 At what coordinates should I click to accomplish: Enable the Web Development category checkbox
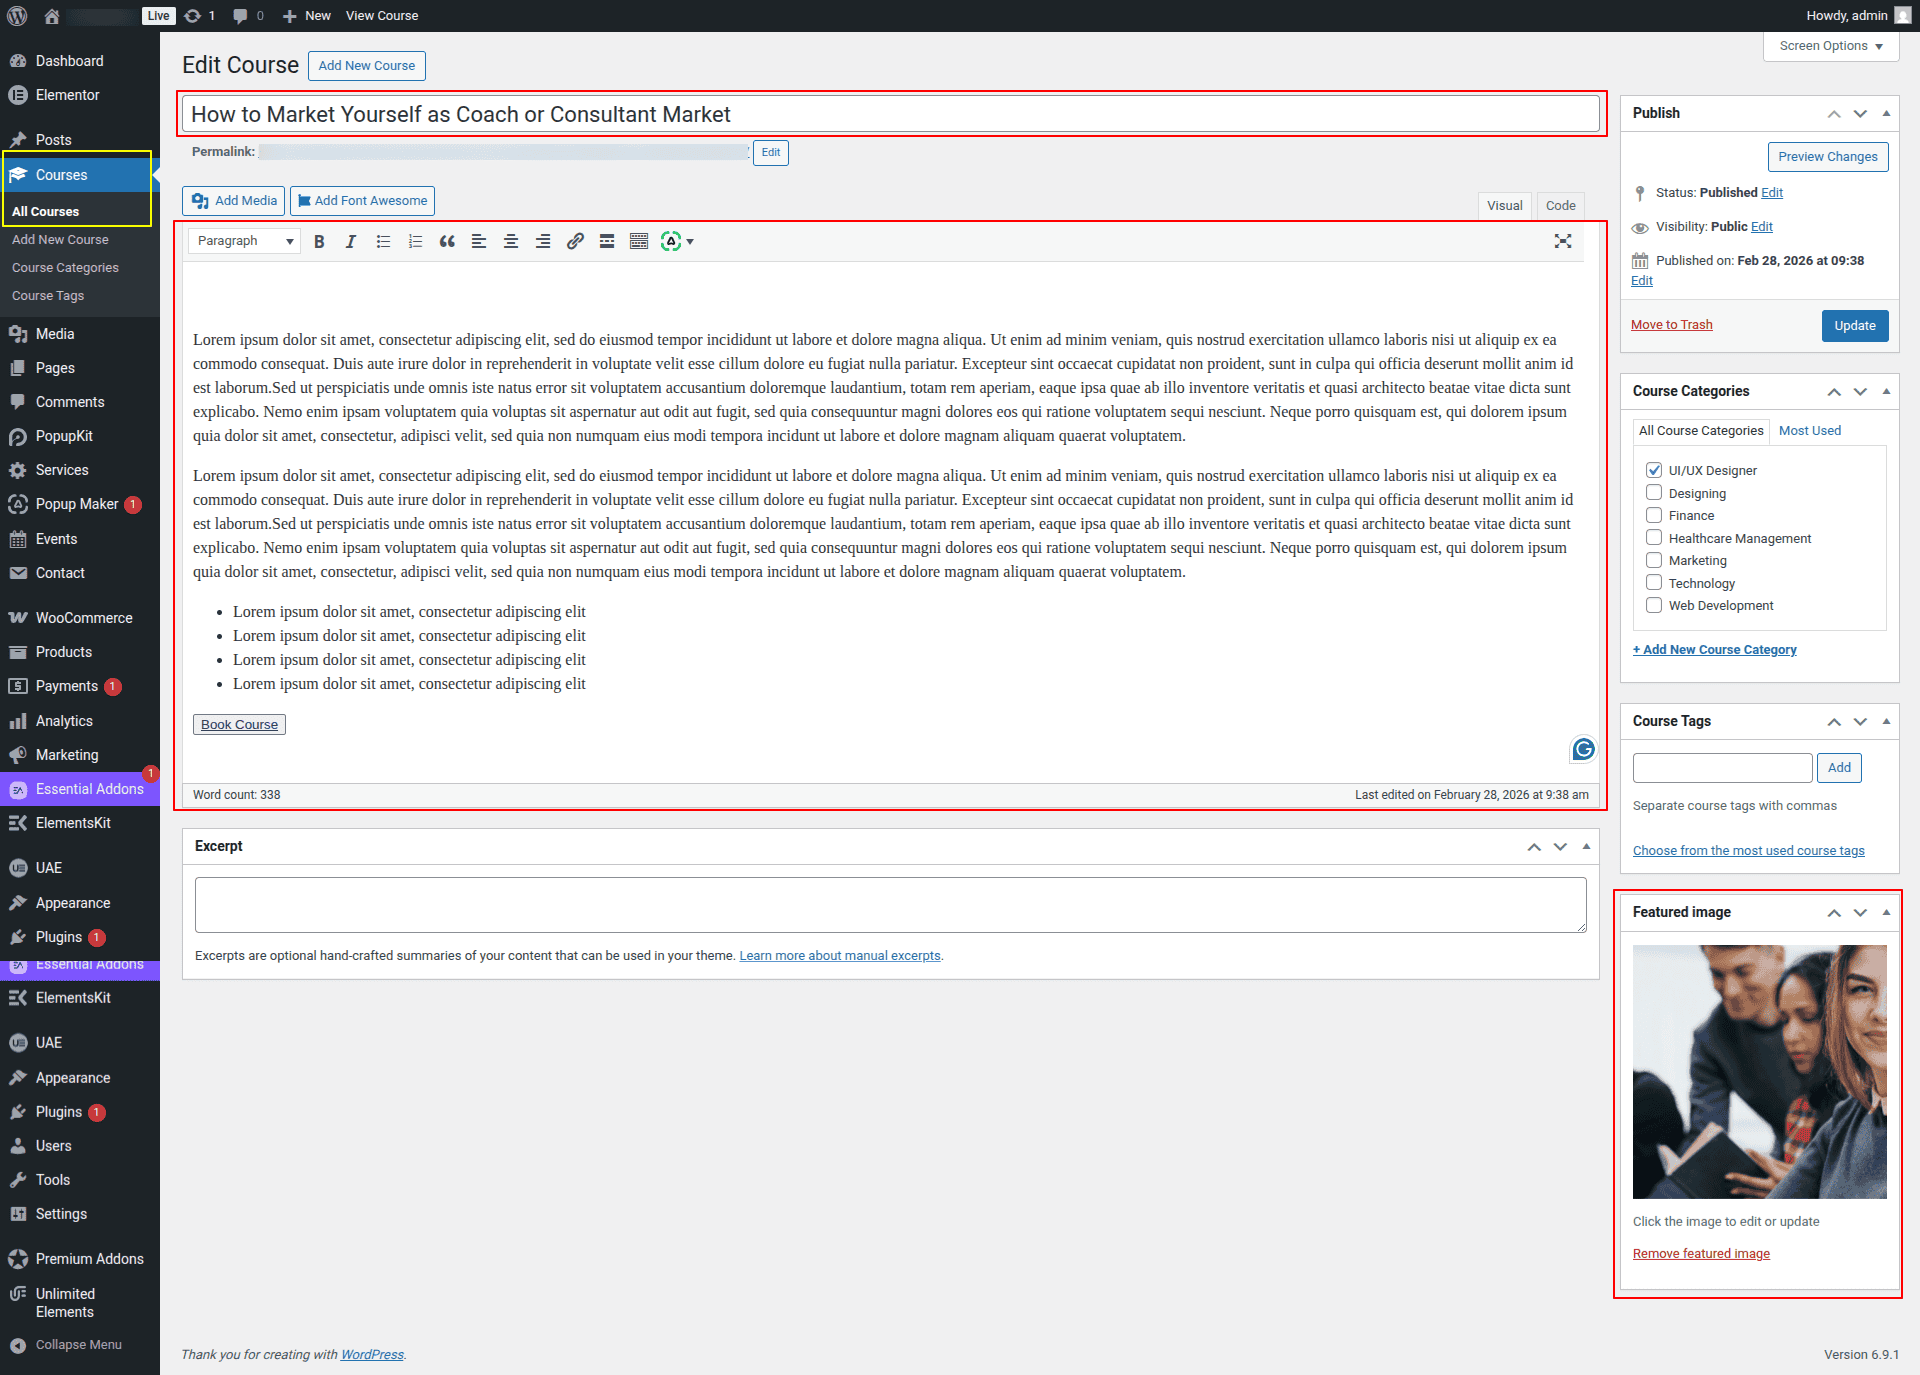1654,605
